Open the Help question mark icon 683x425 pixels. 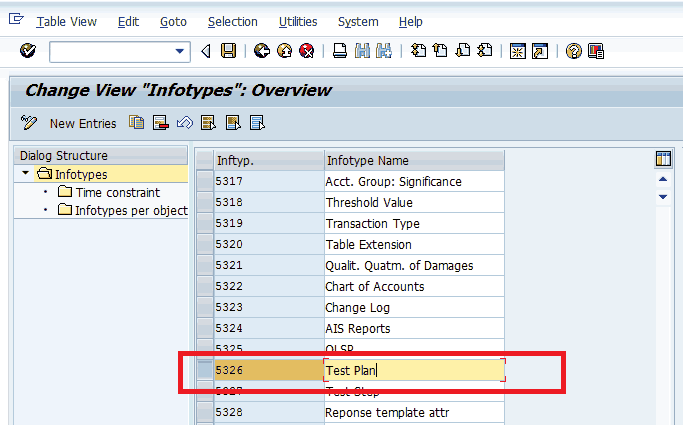click(x=573, y=51)
